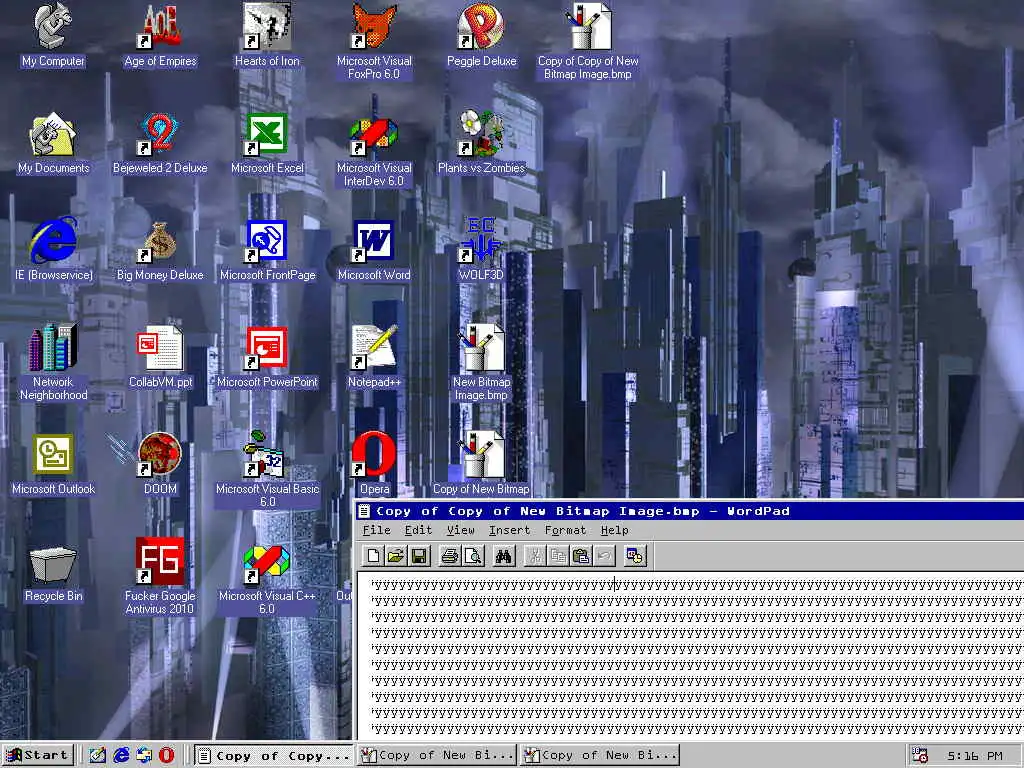The height and width of the screenshot is (768, 1024).
Task: Select the DOOM shortcut
Action: pos(160,464)
